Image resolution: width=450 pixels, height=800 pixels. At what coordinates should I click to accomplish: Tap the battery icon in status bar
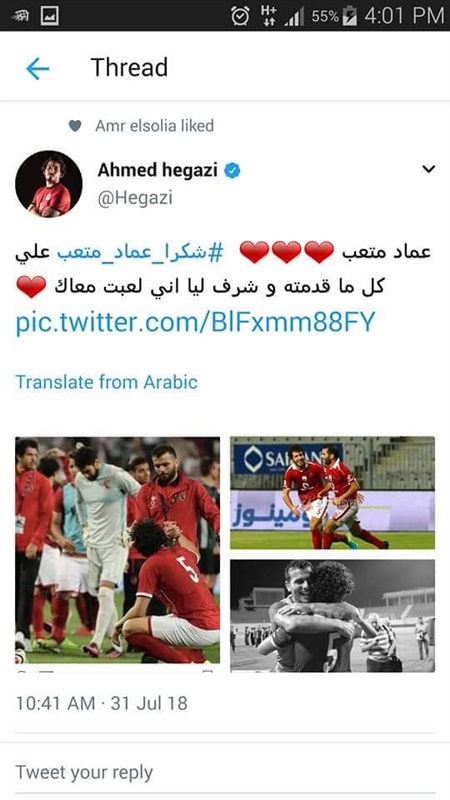click(350, 16)
